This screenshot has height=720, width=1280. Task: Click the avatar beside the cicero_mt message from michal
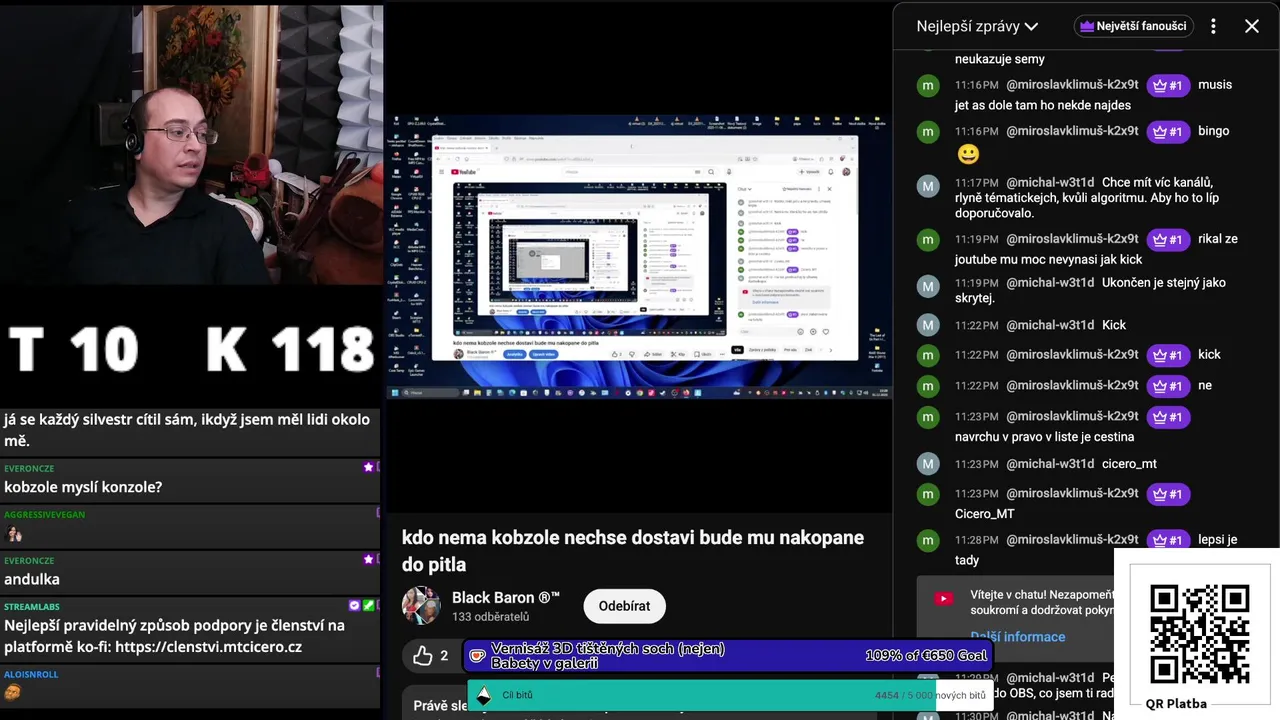pos(928,464)
